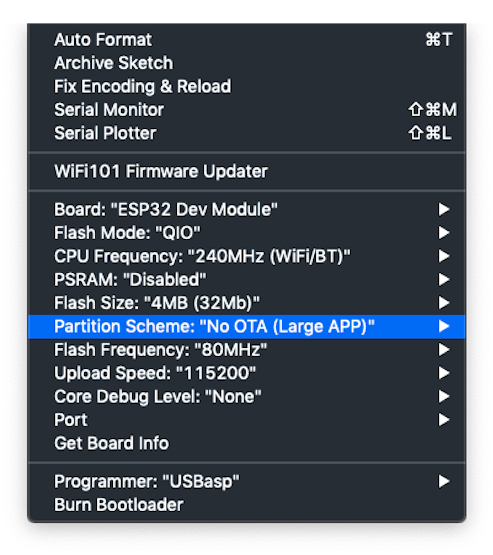Click the arrow next to Upload Speed 115200

[x=444, y=373]
